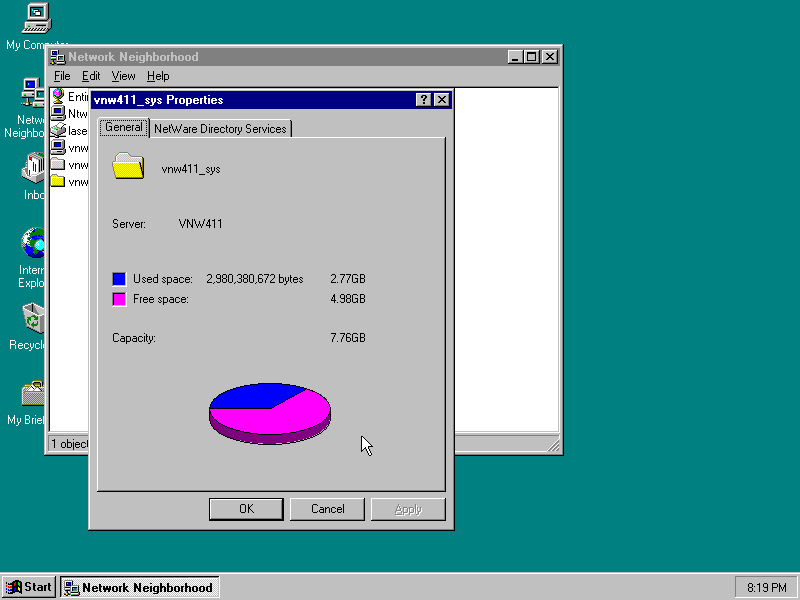Minimize the Network Neighborhood window

point(515,57)
